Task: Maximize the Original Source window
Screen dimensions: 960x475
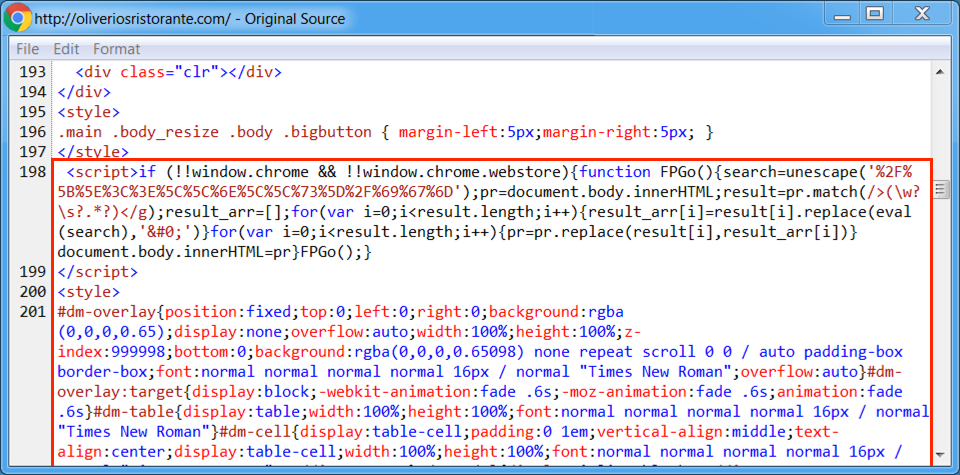Action: coord(876,14)
